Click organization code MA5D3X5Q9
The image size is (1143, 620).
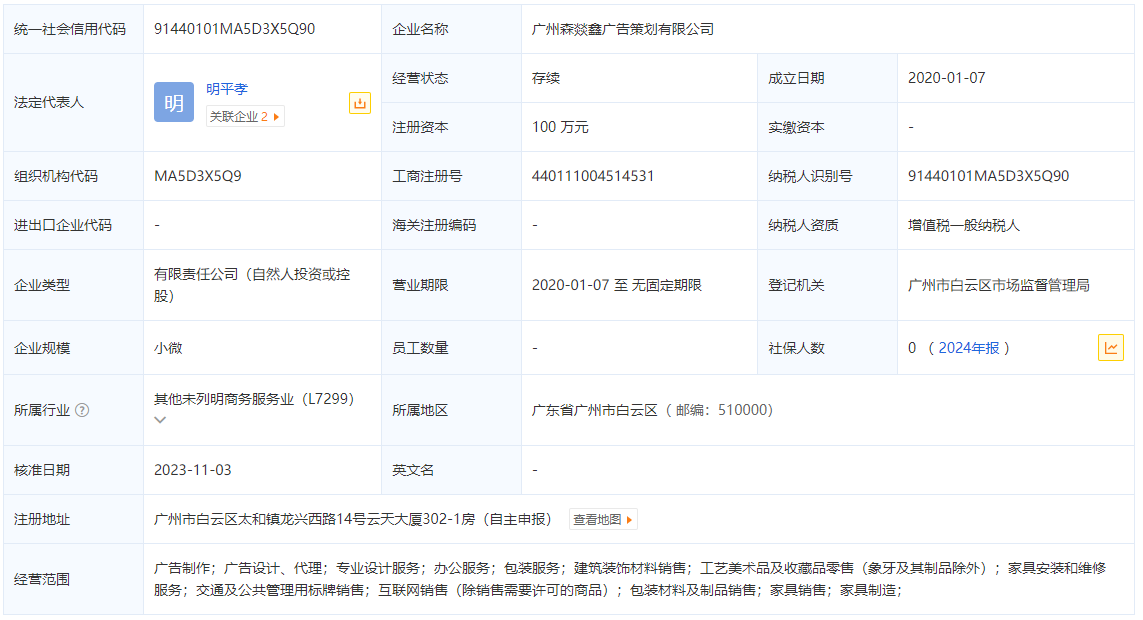click(x=198, y=176)
